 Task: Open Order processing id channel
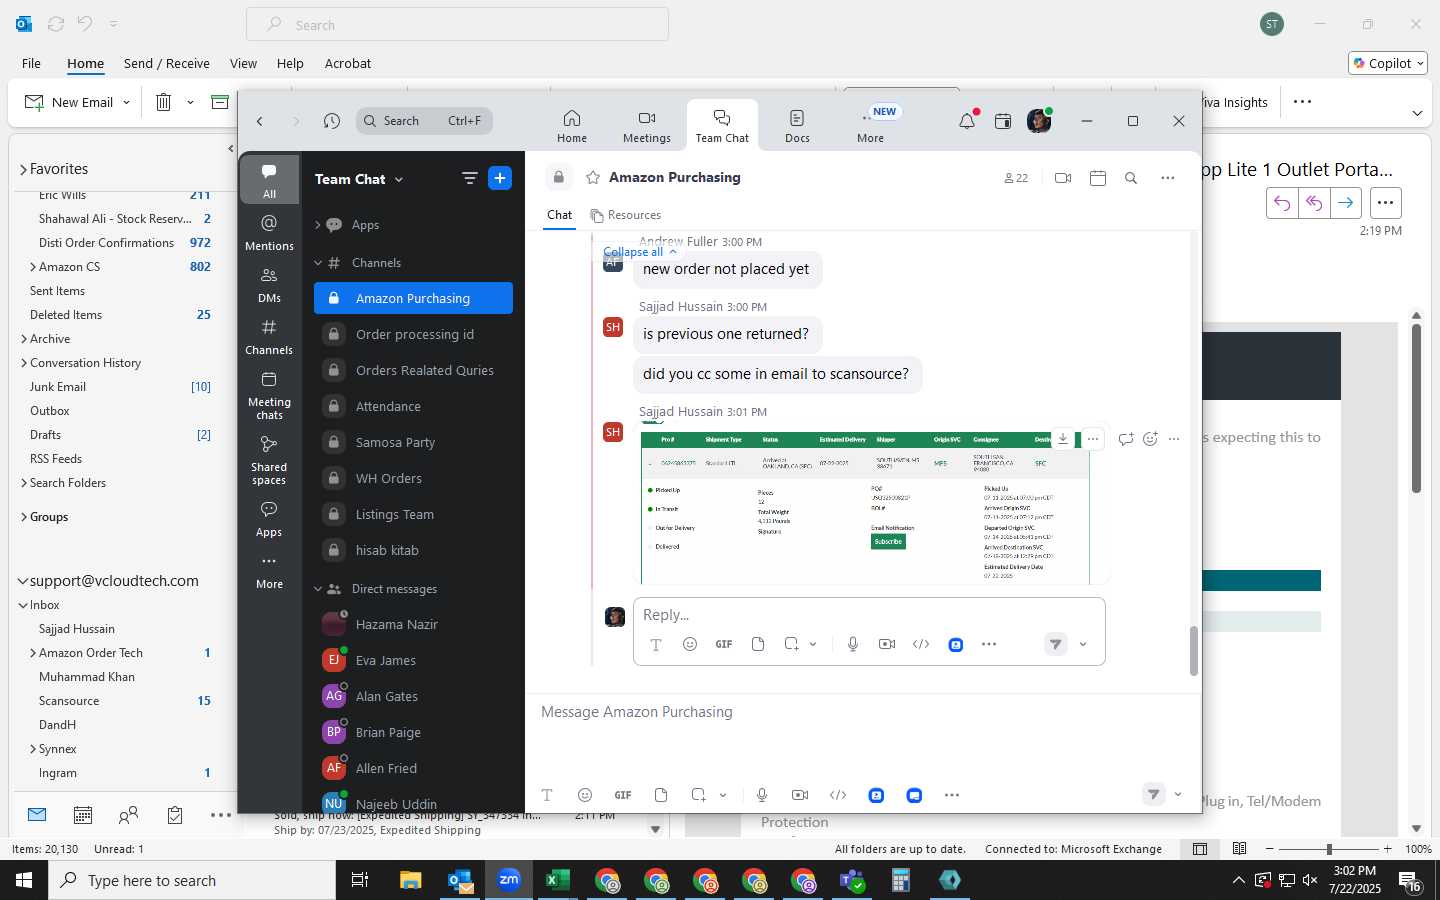413,334
